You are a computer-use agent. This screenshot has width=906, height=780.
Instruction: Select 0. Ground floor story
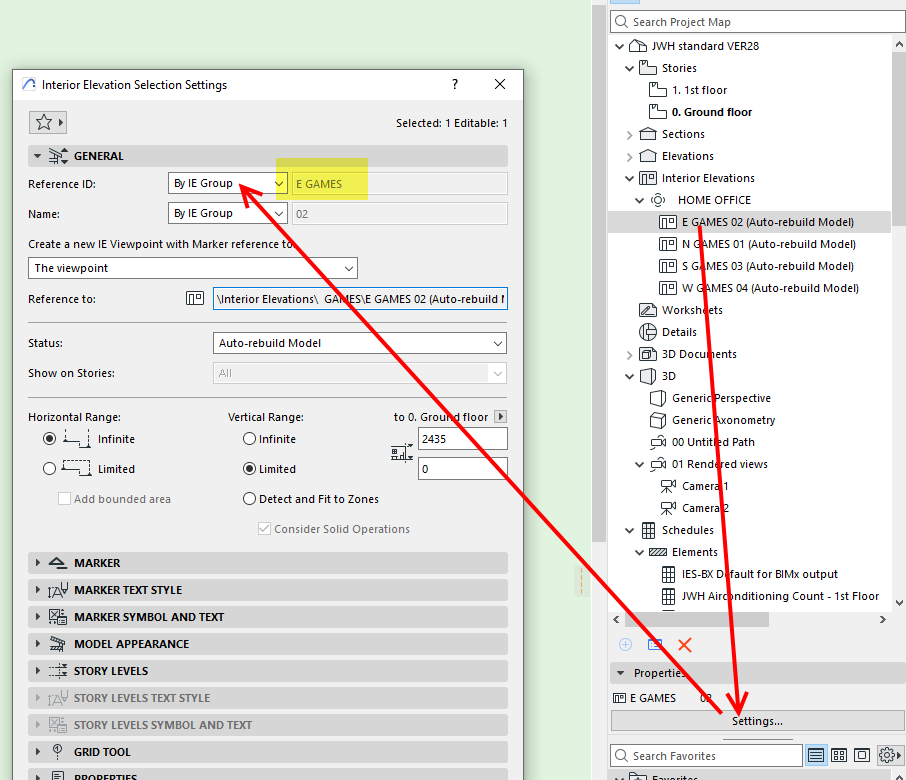tap(712, 112)
